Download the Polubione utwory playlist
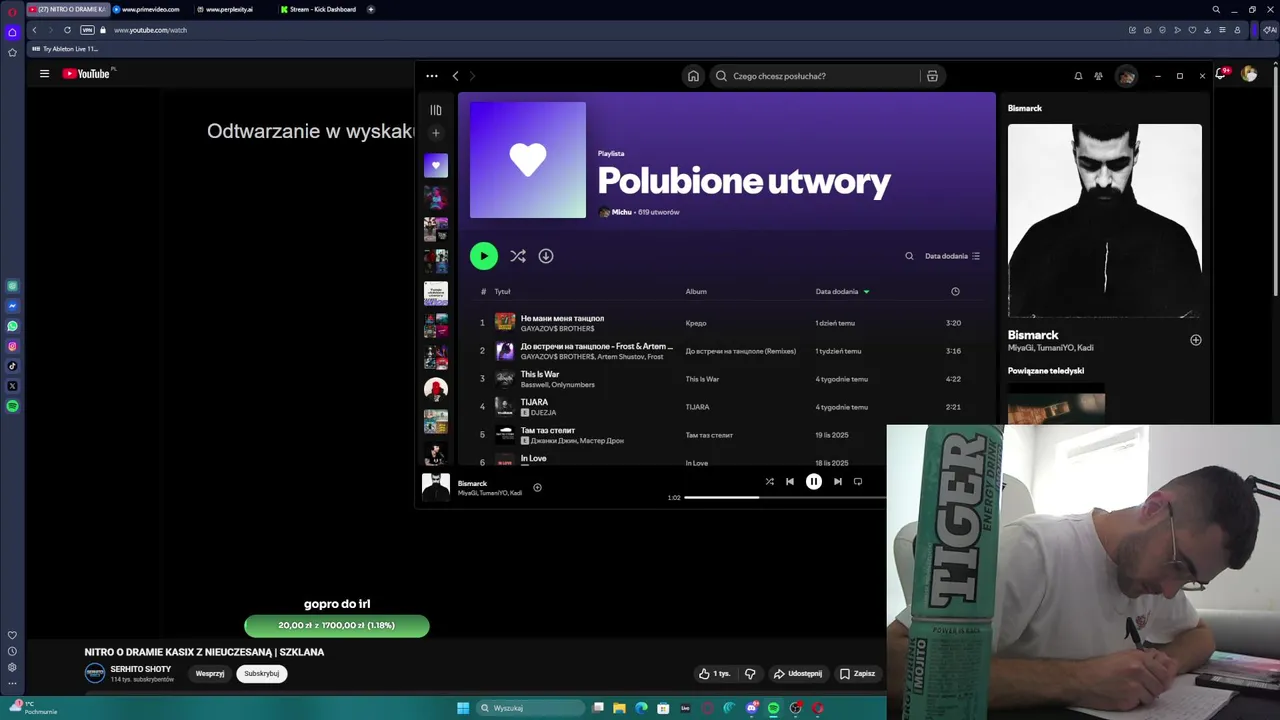Screen dimensions: 1280x720 pyautogui.click(x=546, y=256)
